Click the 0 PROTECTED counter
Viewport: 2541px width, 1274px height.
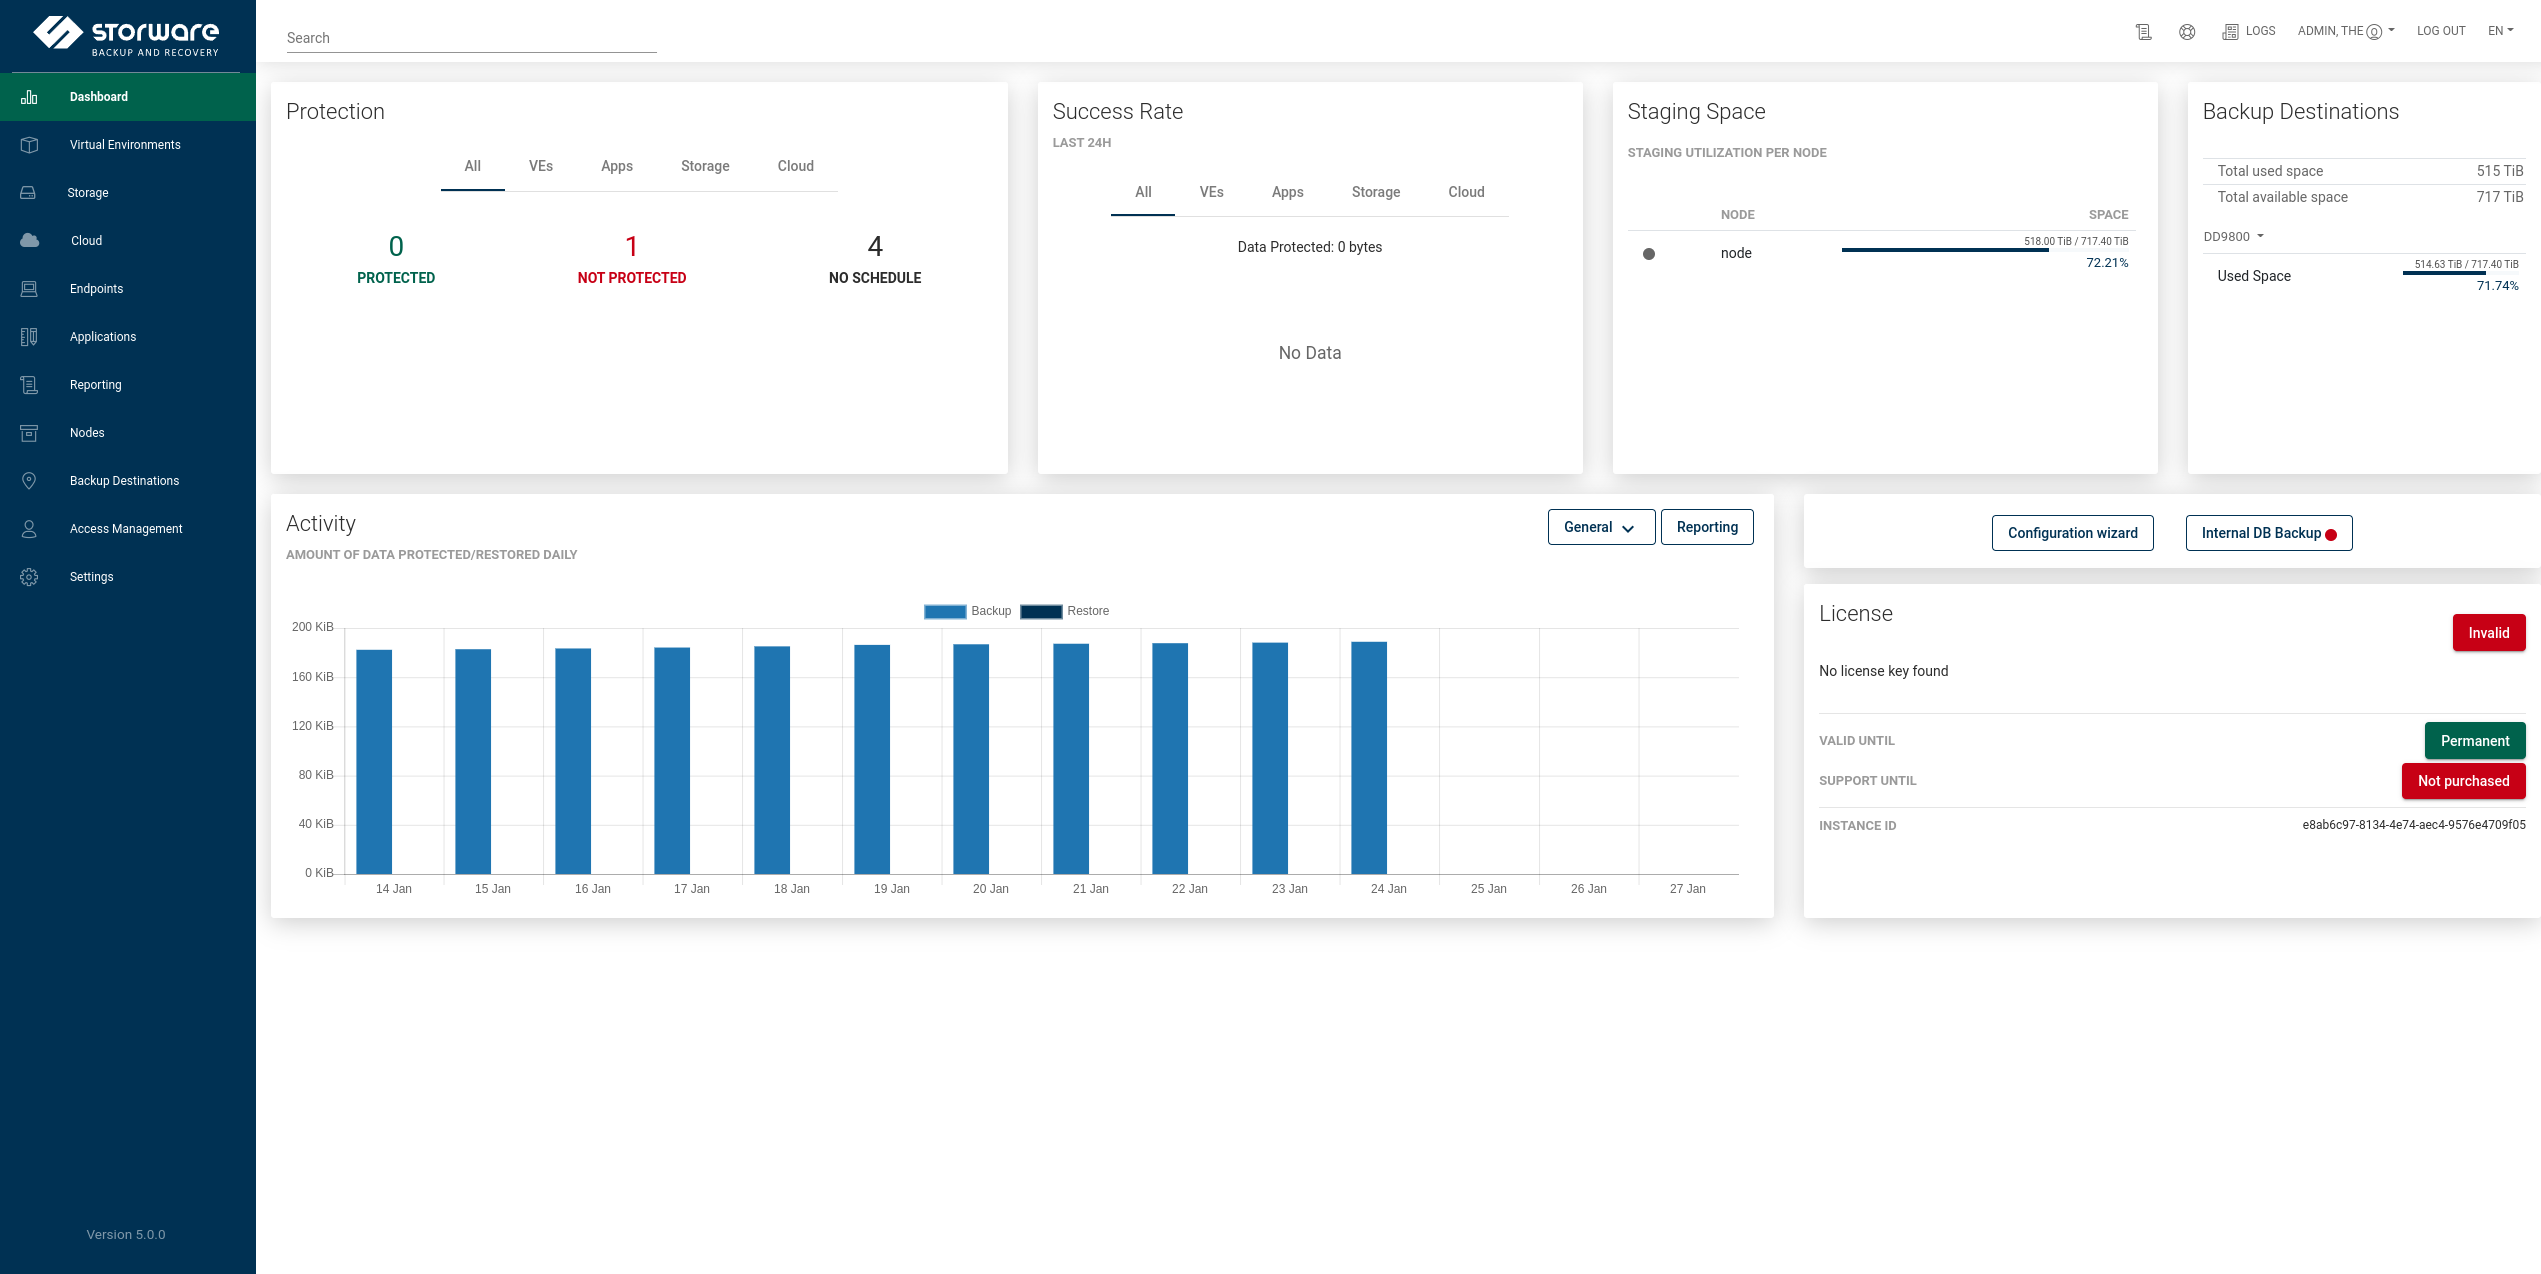(x=396, y=259)
